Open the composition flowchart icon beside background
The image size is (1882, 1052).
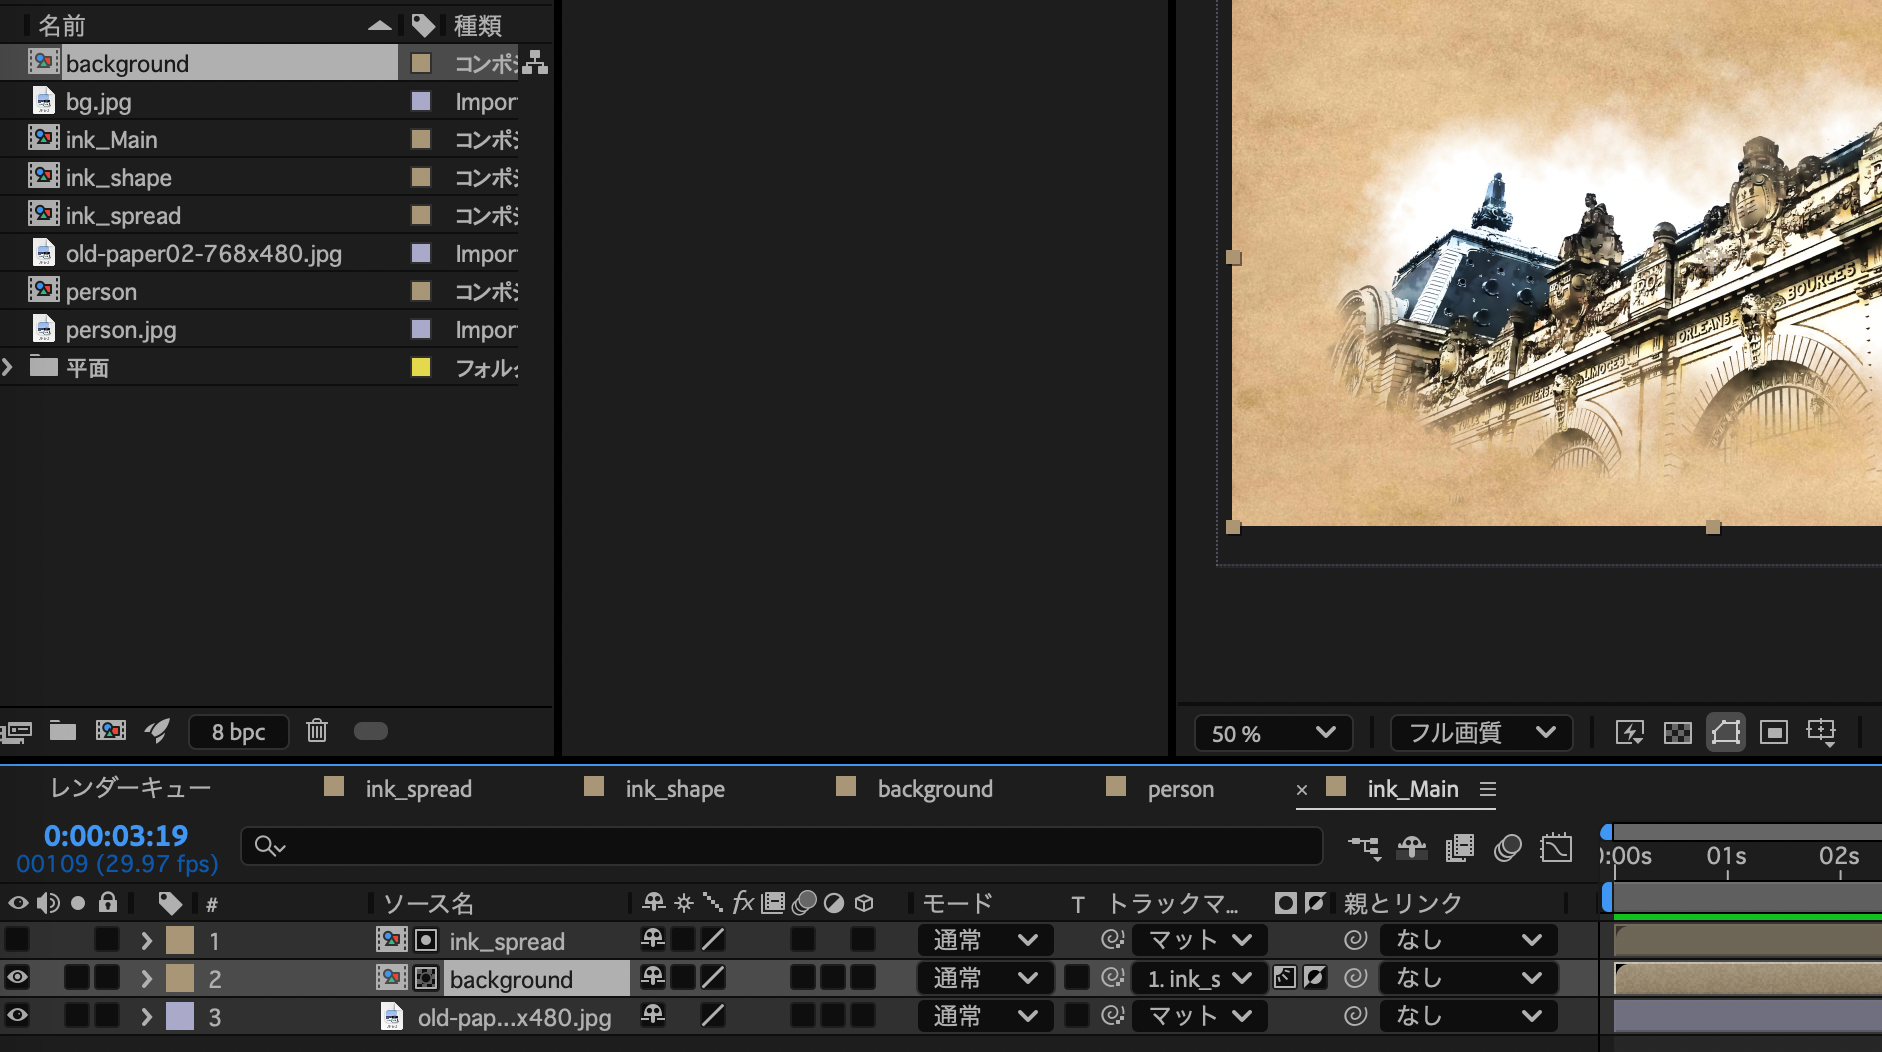[x=536, y=63]
